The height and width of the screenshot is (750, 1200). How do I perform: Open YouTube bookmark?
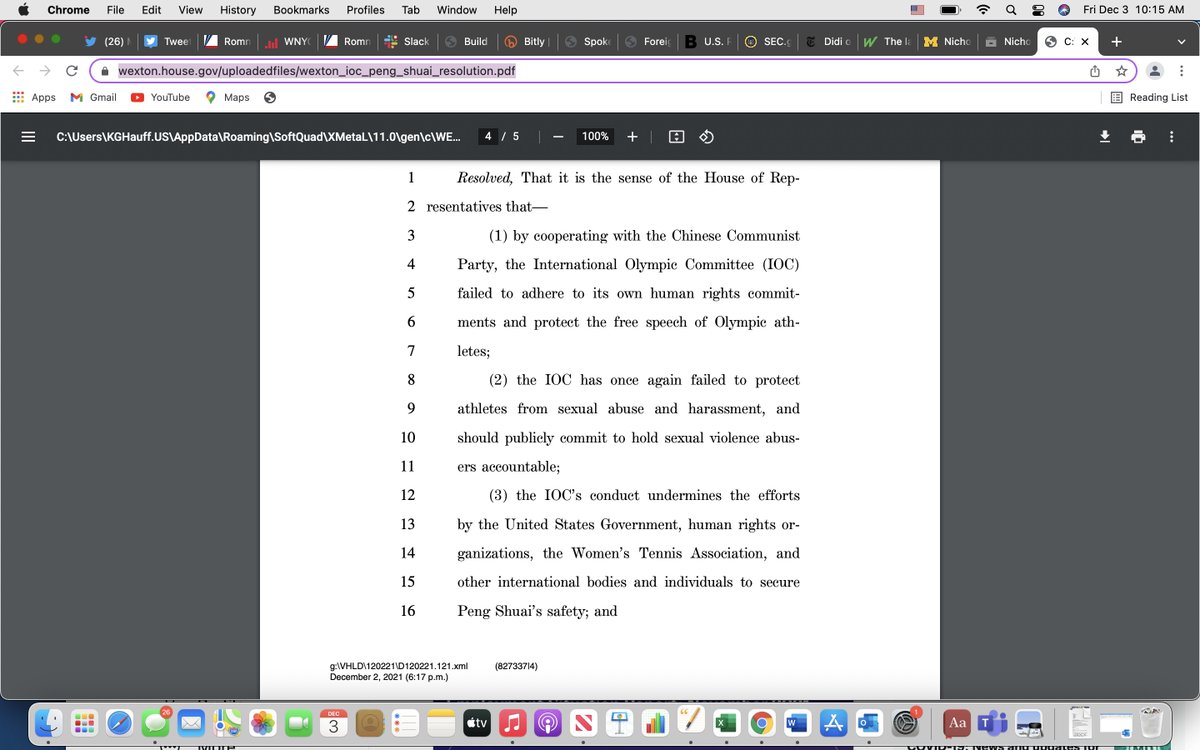coord(160,97)
